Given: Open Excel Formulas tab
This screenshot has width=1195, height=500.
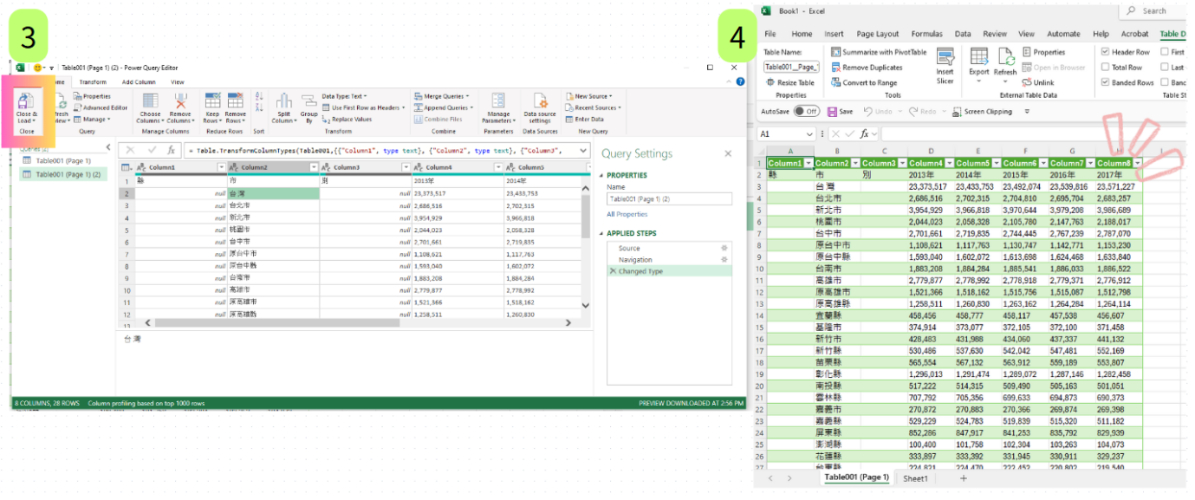Looking at the screenshot, I should [927, 34].
